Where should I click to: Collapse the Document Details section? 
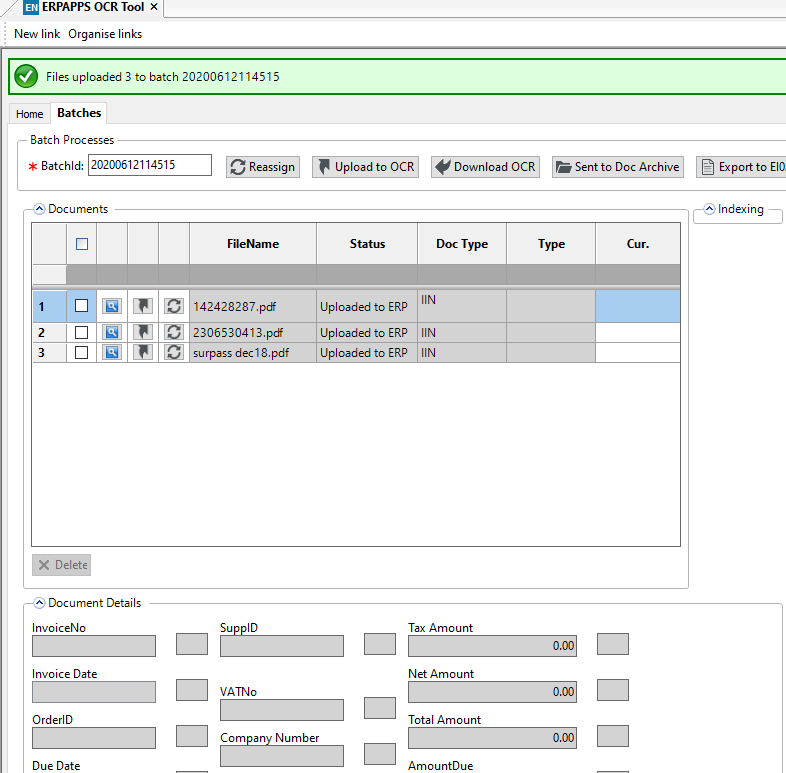click(x=40, y=603)
